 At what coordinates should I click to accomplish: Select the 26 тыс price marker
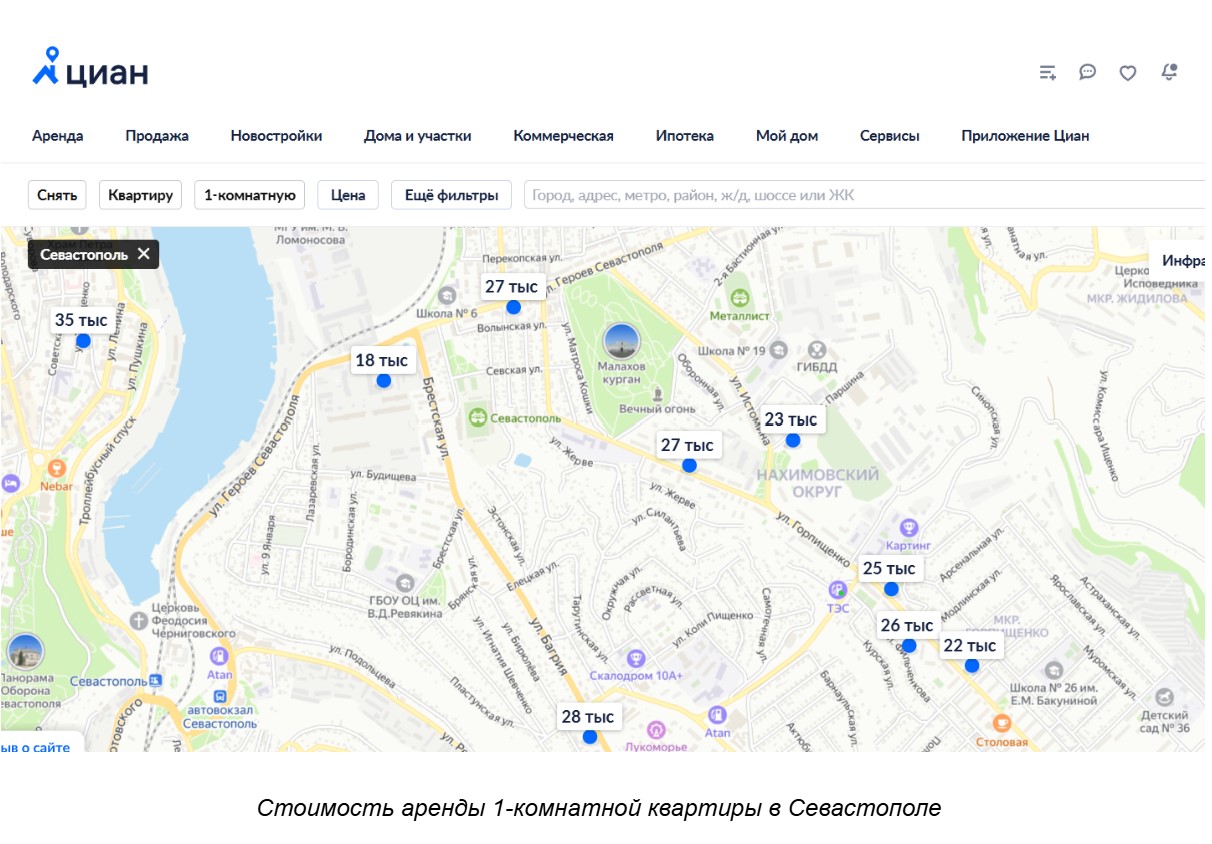pos(907,625)
